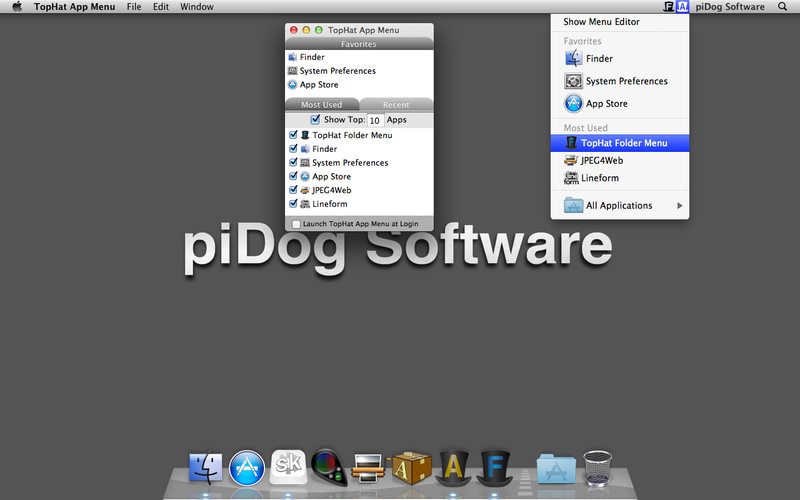Expand All Applications submenu arrow

tap(680, 206)
